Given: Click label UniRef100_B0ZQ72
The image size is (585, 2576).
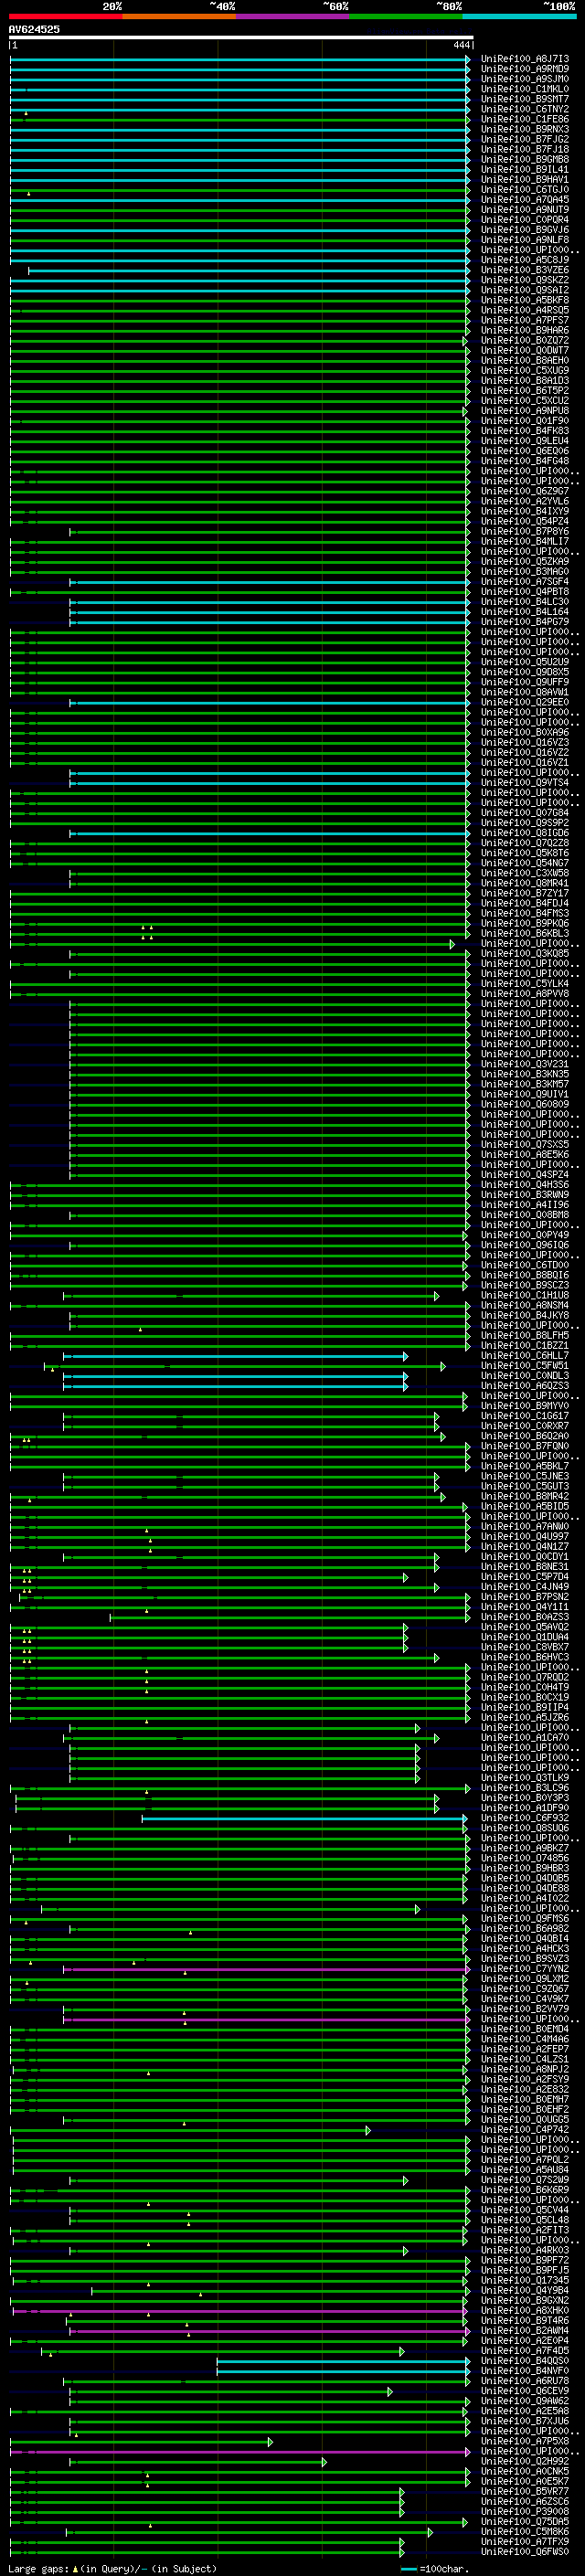Looking at the screenshot, I should (525, 340).
